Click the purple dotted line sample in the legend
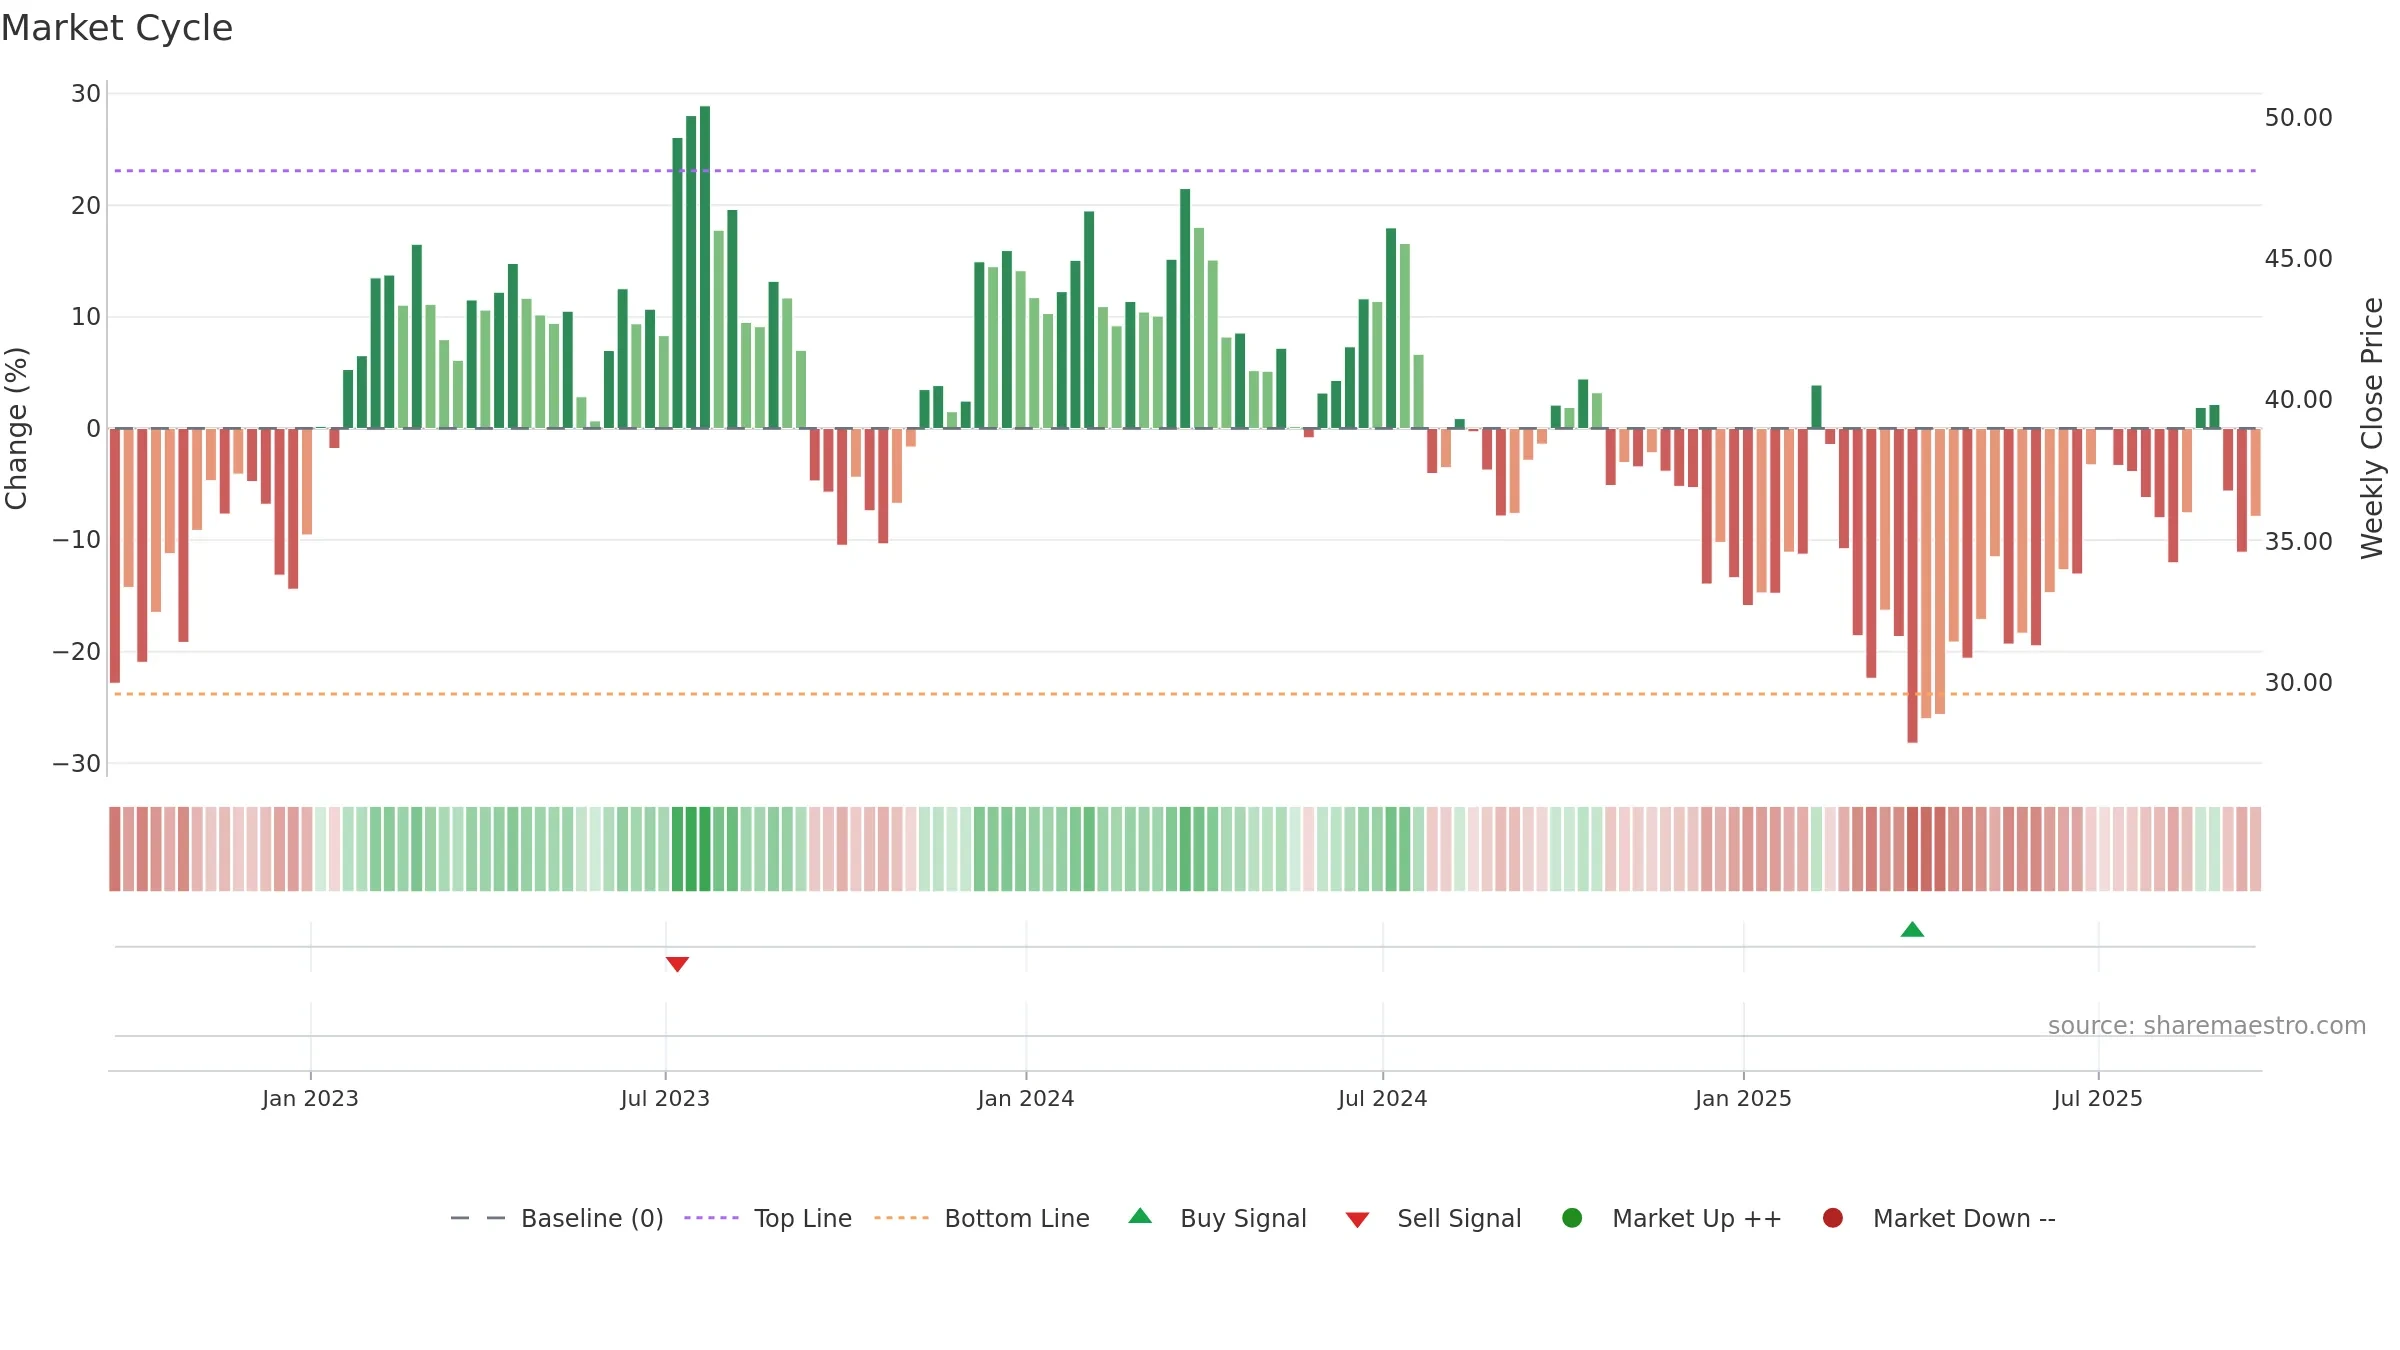Image resolution: width=2400 pixels, height=1350 pixels. coord(711,1218)
